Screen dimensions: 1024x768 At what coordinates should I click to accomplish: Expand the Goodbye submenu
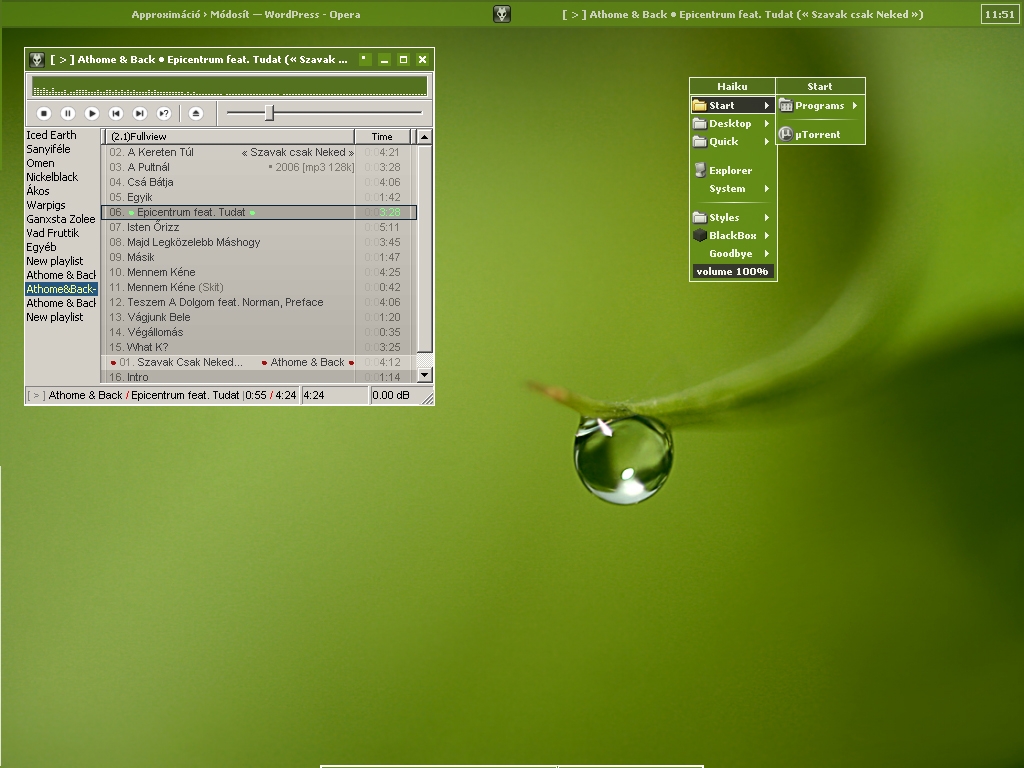point(733,253)
